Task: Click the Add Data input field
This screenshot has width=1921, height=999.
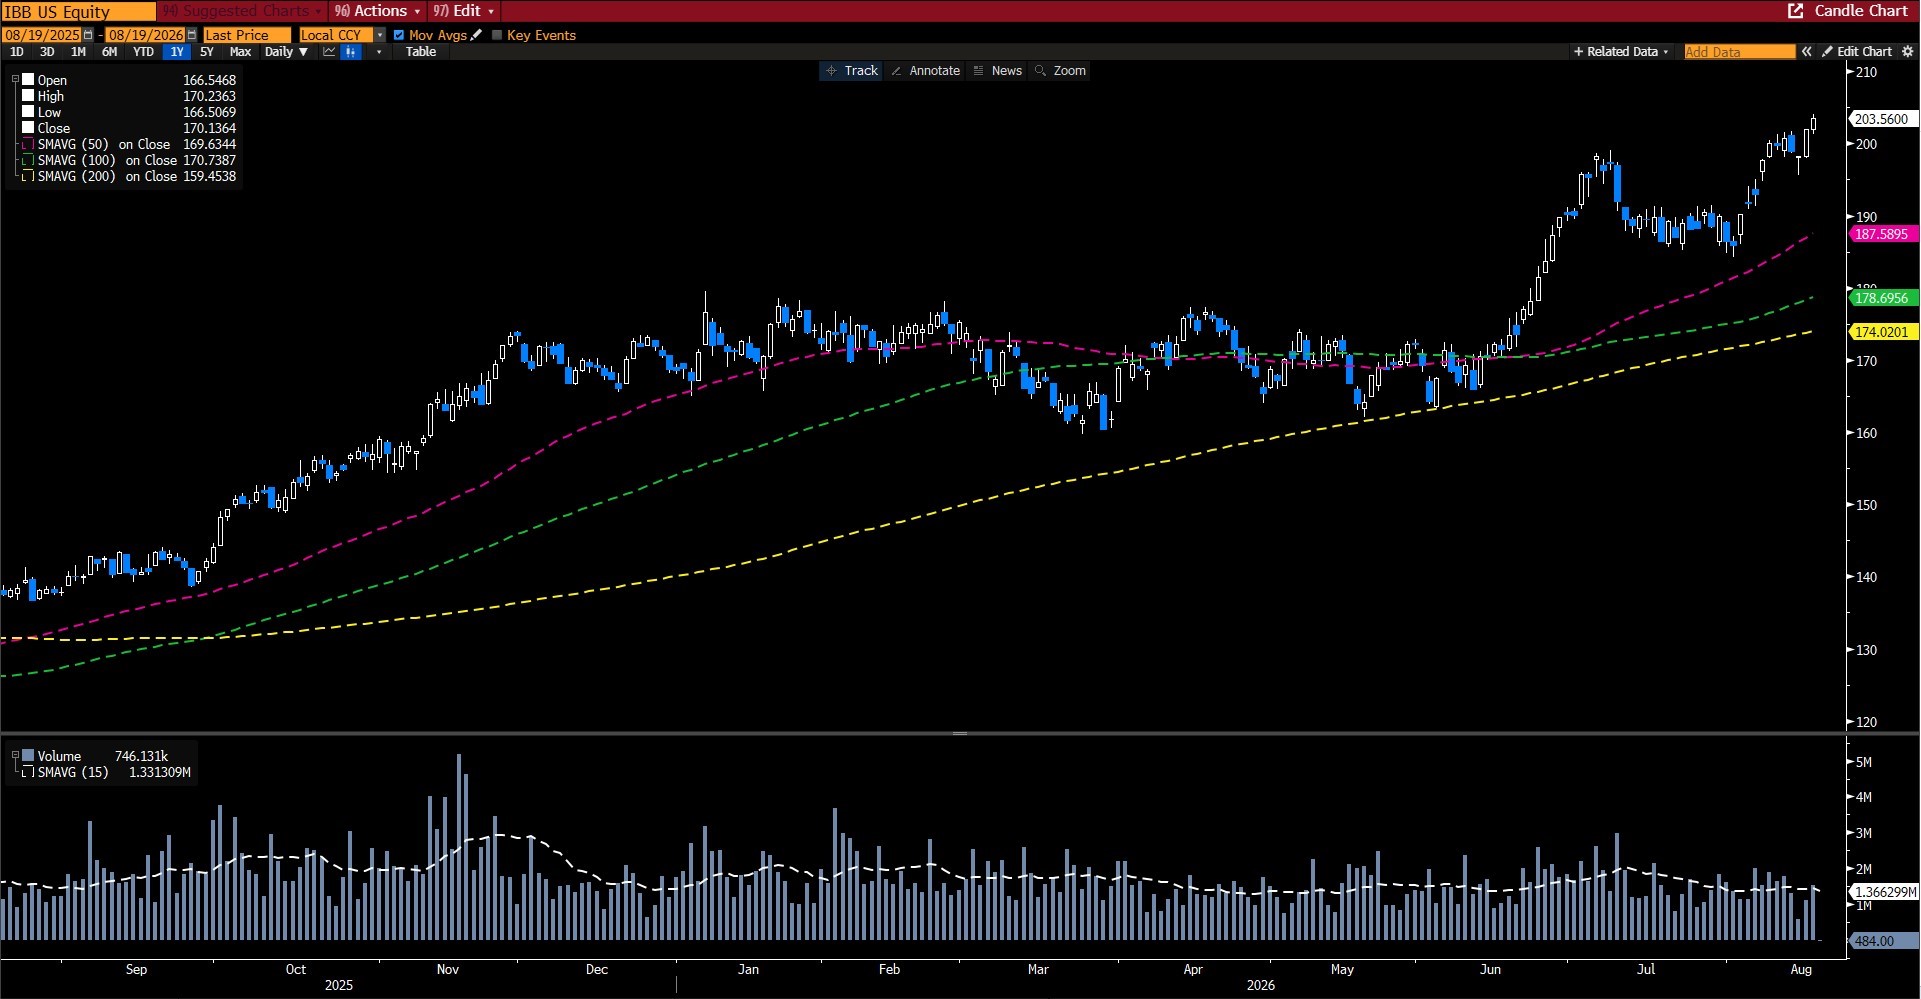Action: [1739, 52]
